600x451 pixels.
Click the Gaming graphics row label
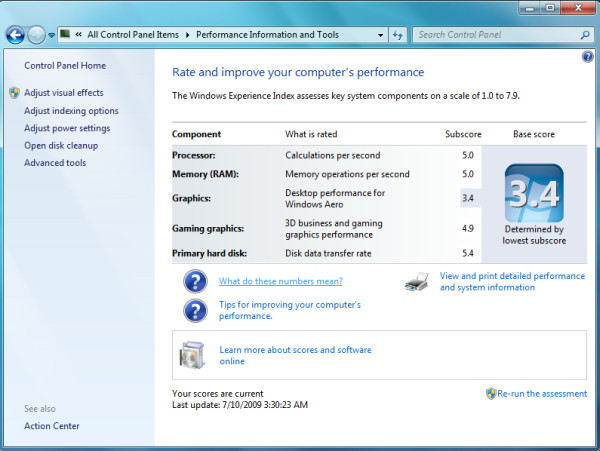coord(208,229)
